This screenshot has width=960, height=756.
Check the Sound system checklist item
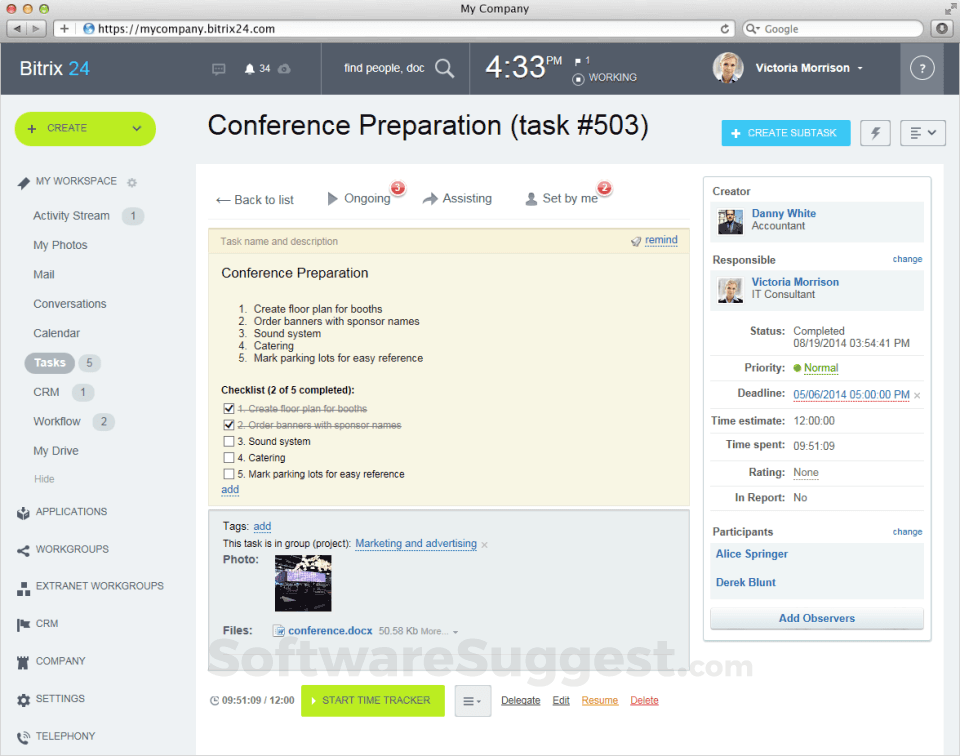(229, 441)
